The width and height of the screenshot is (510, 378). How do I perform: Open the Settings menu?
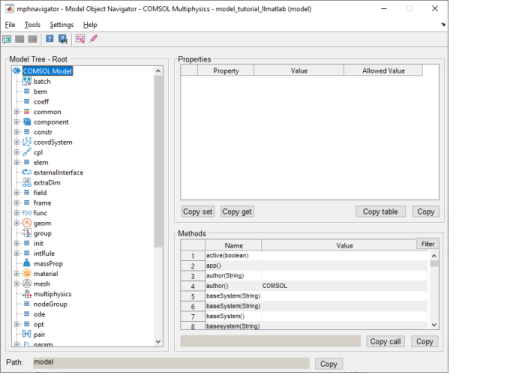62,25
